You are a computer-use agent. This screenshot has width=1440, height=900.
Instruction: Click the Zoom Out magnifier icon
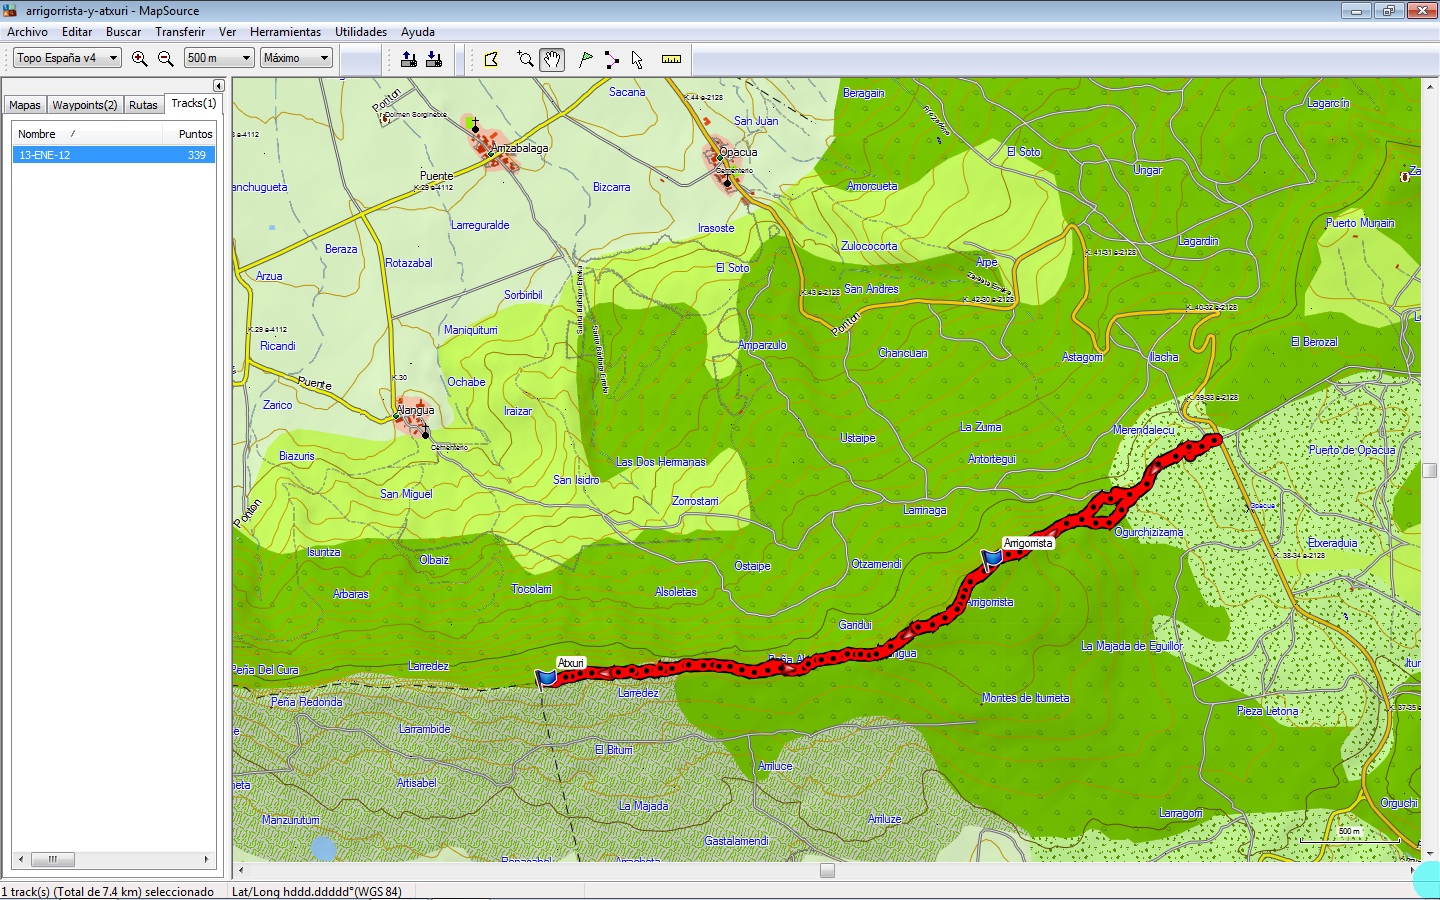click(x=166, y=59)
